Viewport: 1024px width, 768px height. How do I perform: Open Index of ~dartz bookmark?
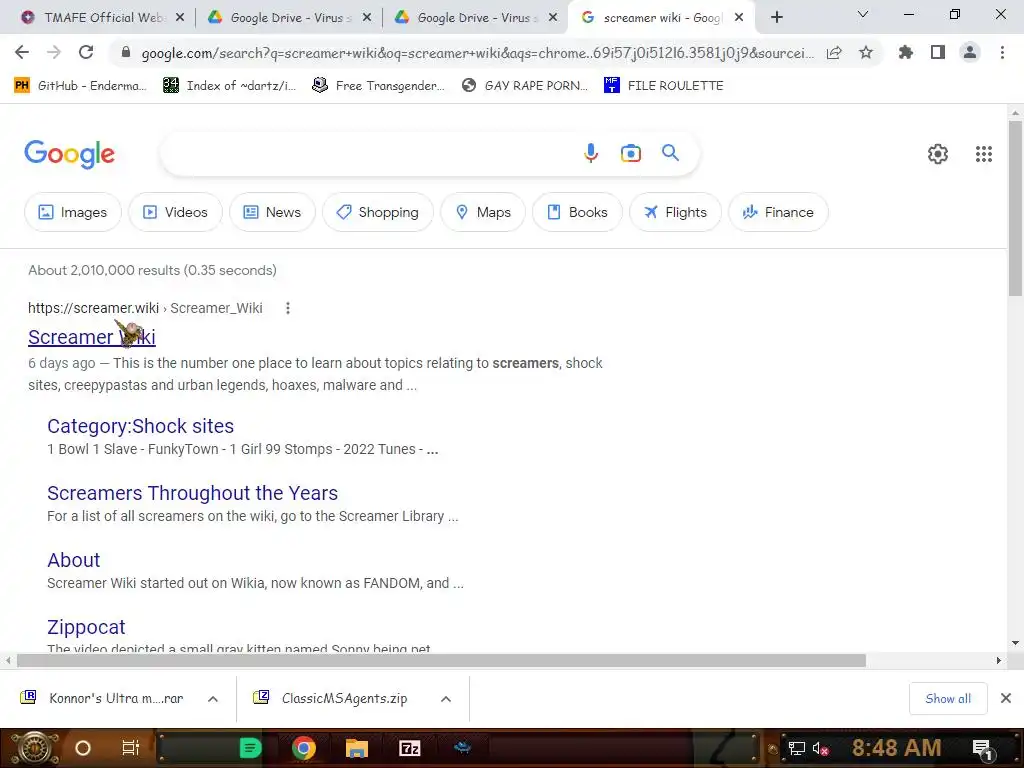pyautogui.click(x=230, y=86)
